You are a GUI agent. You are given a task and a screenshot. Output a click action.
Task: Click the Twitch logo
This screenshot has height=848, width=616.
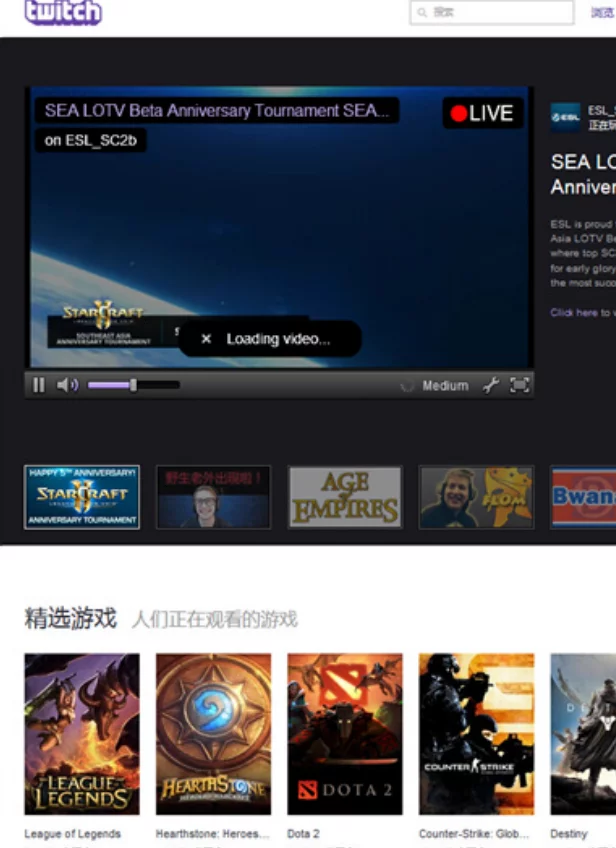[x=63, y=12]
